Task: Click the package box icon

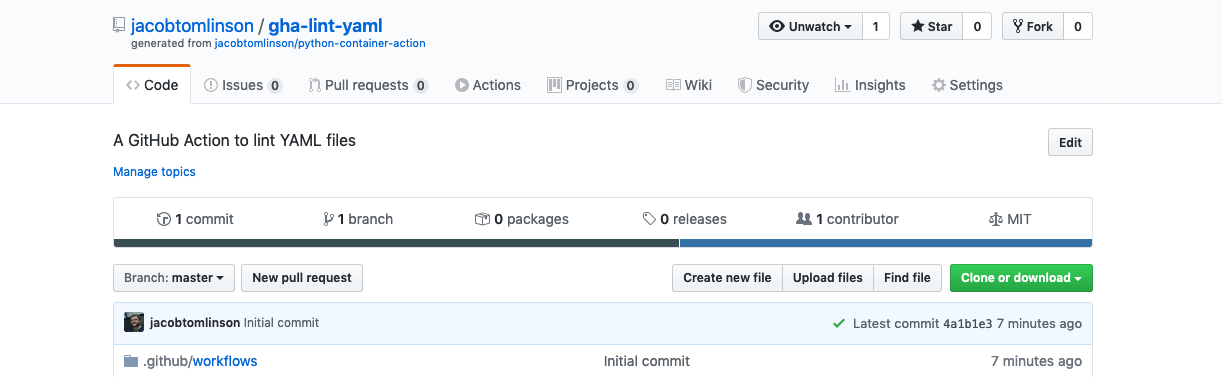Action: click(482, 219)
